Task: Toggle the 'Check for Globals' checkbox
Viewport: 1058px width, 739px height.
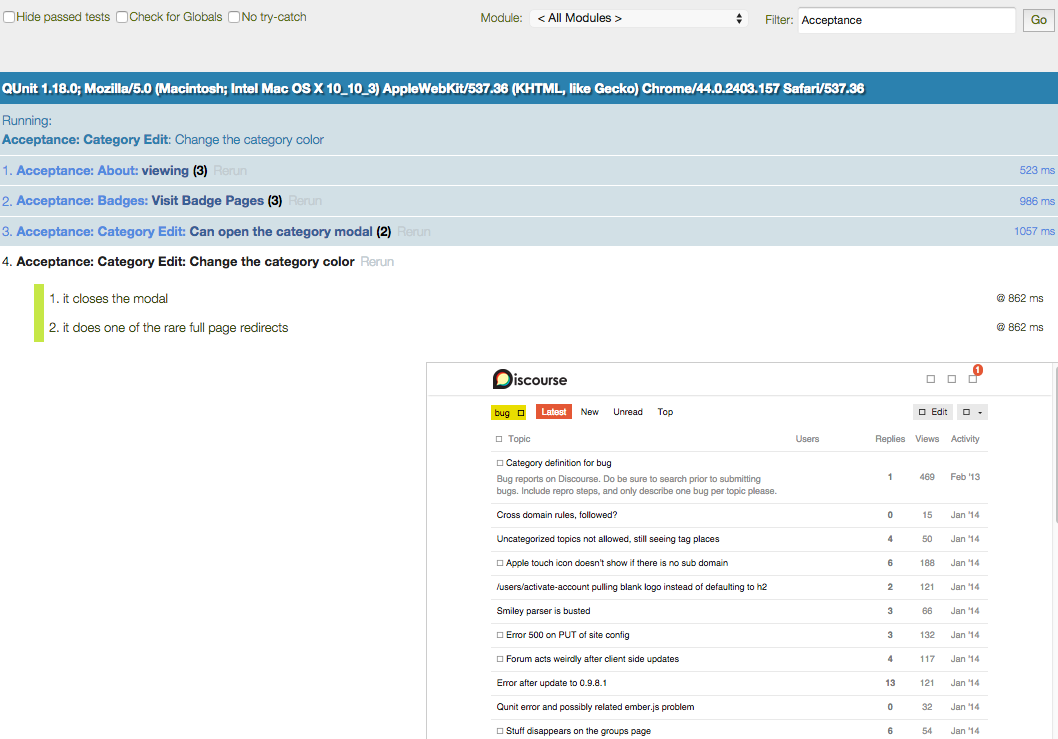Action: 122,17
